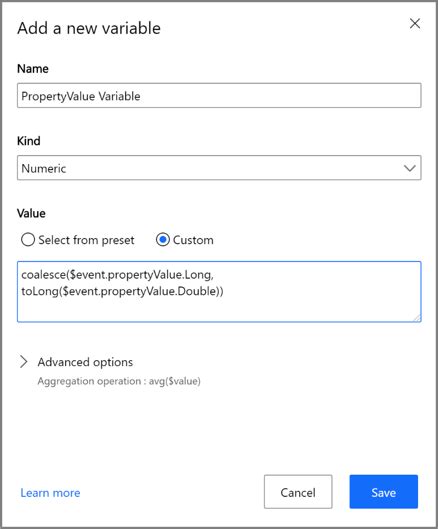Click the Name field label
The width and height of the screenshot is (438, 529).
33,69
